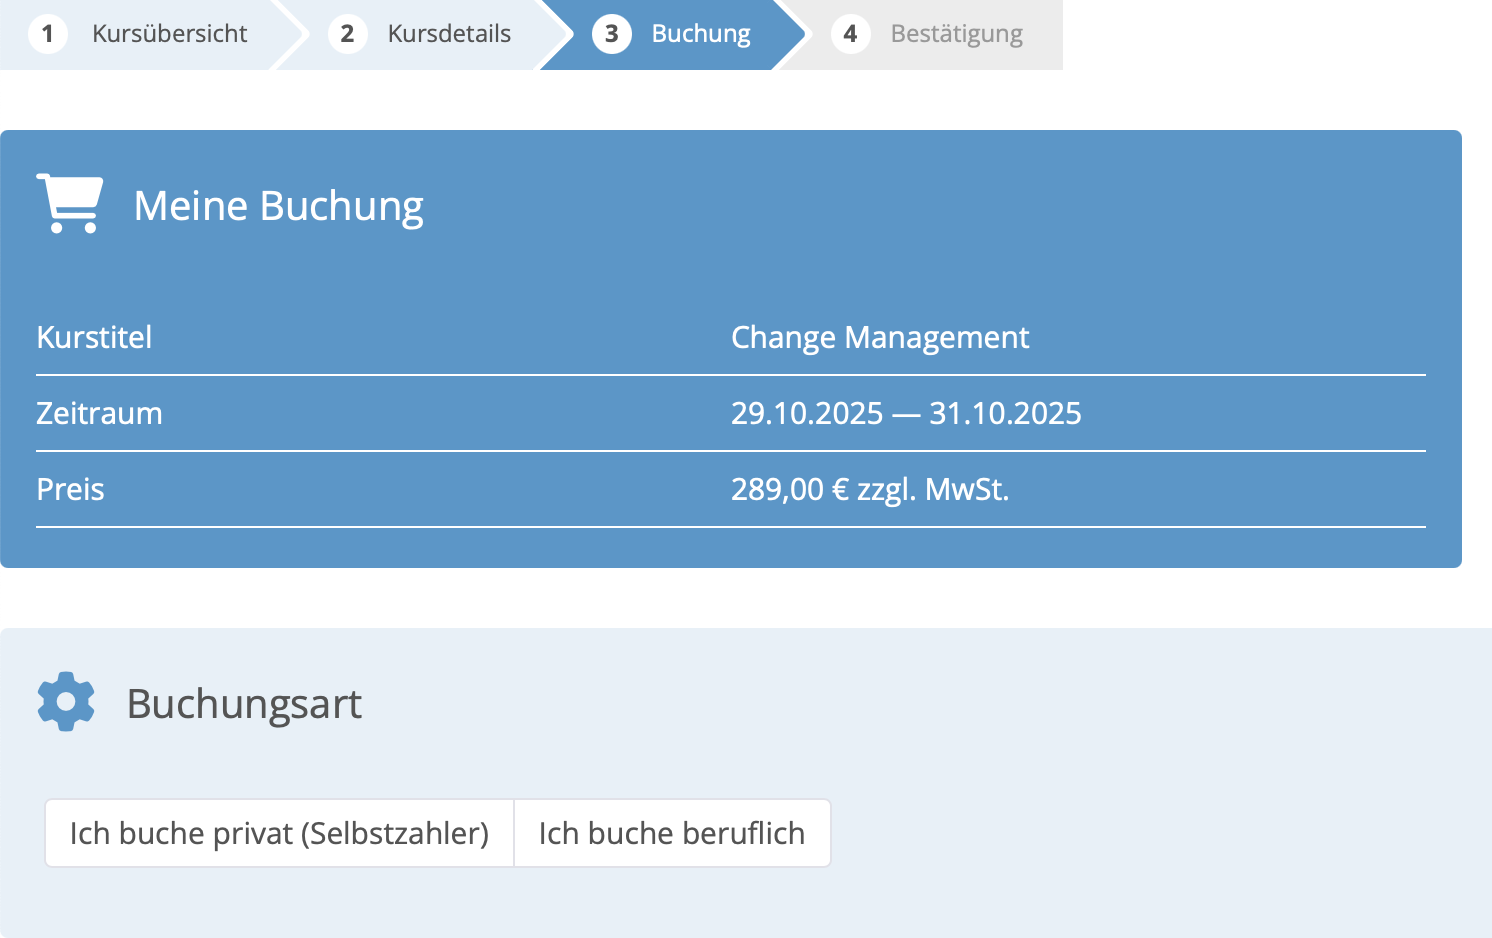Select booking type Ich buche beruflich
Viewport: 1492px width, 938px height.
[x=672, y=833]
